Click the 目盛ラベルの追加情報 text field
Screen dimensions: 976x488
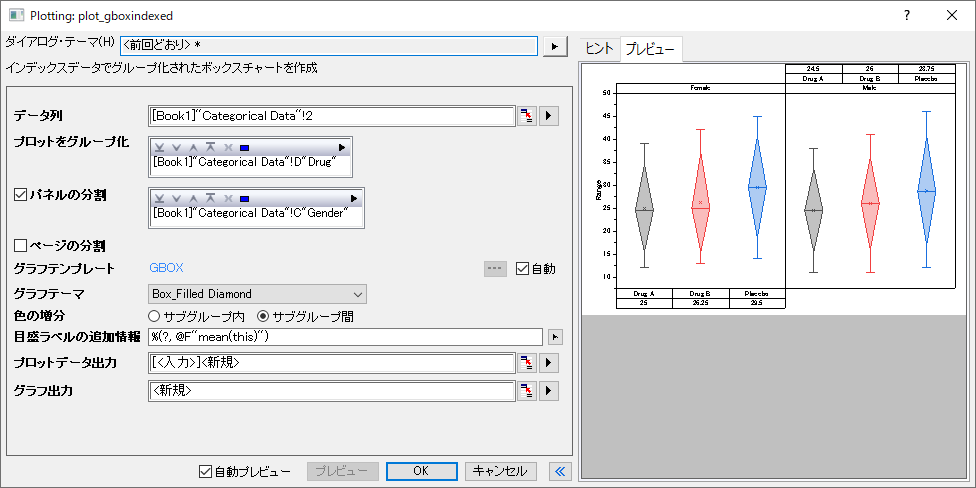(x=345, y=337)
